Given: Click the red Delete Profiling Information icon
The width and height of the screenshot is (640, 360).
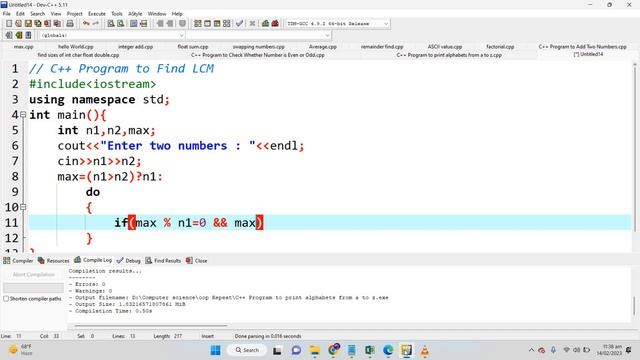Looking at the screenshot, I should click(275, 24).
